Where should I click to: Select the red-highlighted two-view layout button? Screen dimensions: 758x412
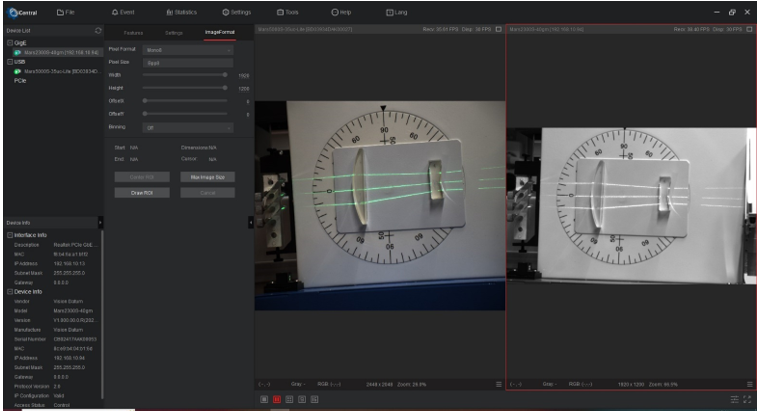click(277, 400)
